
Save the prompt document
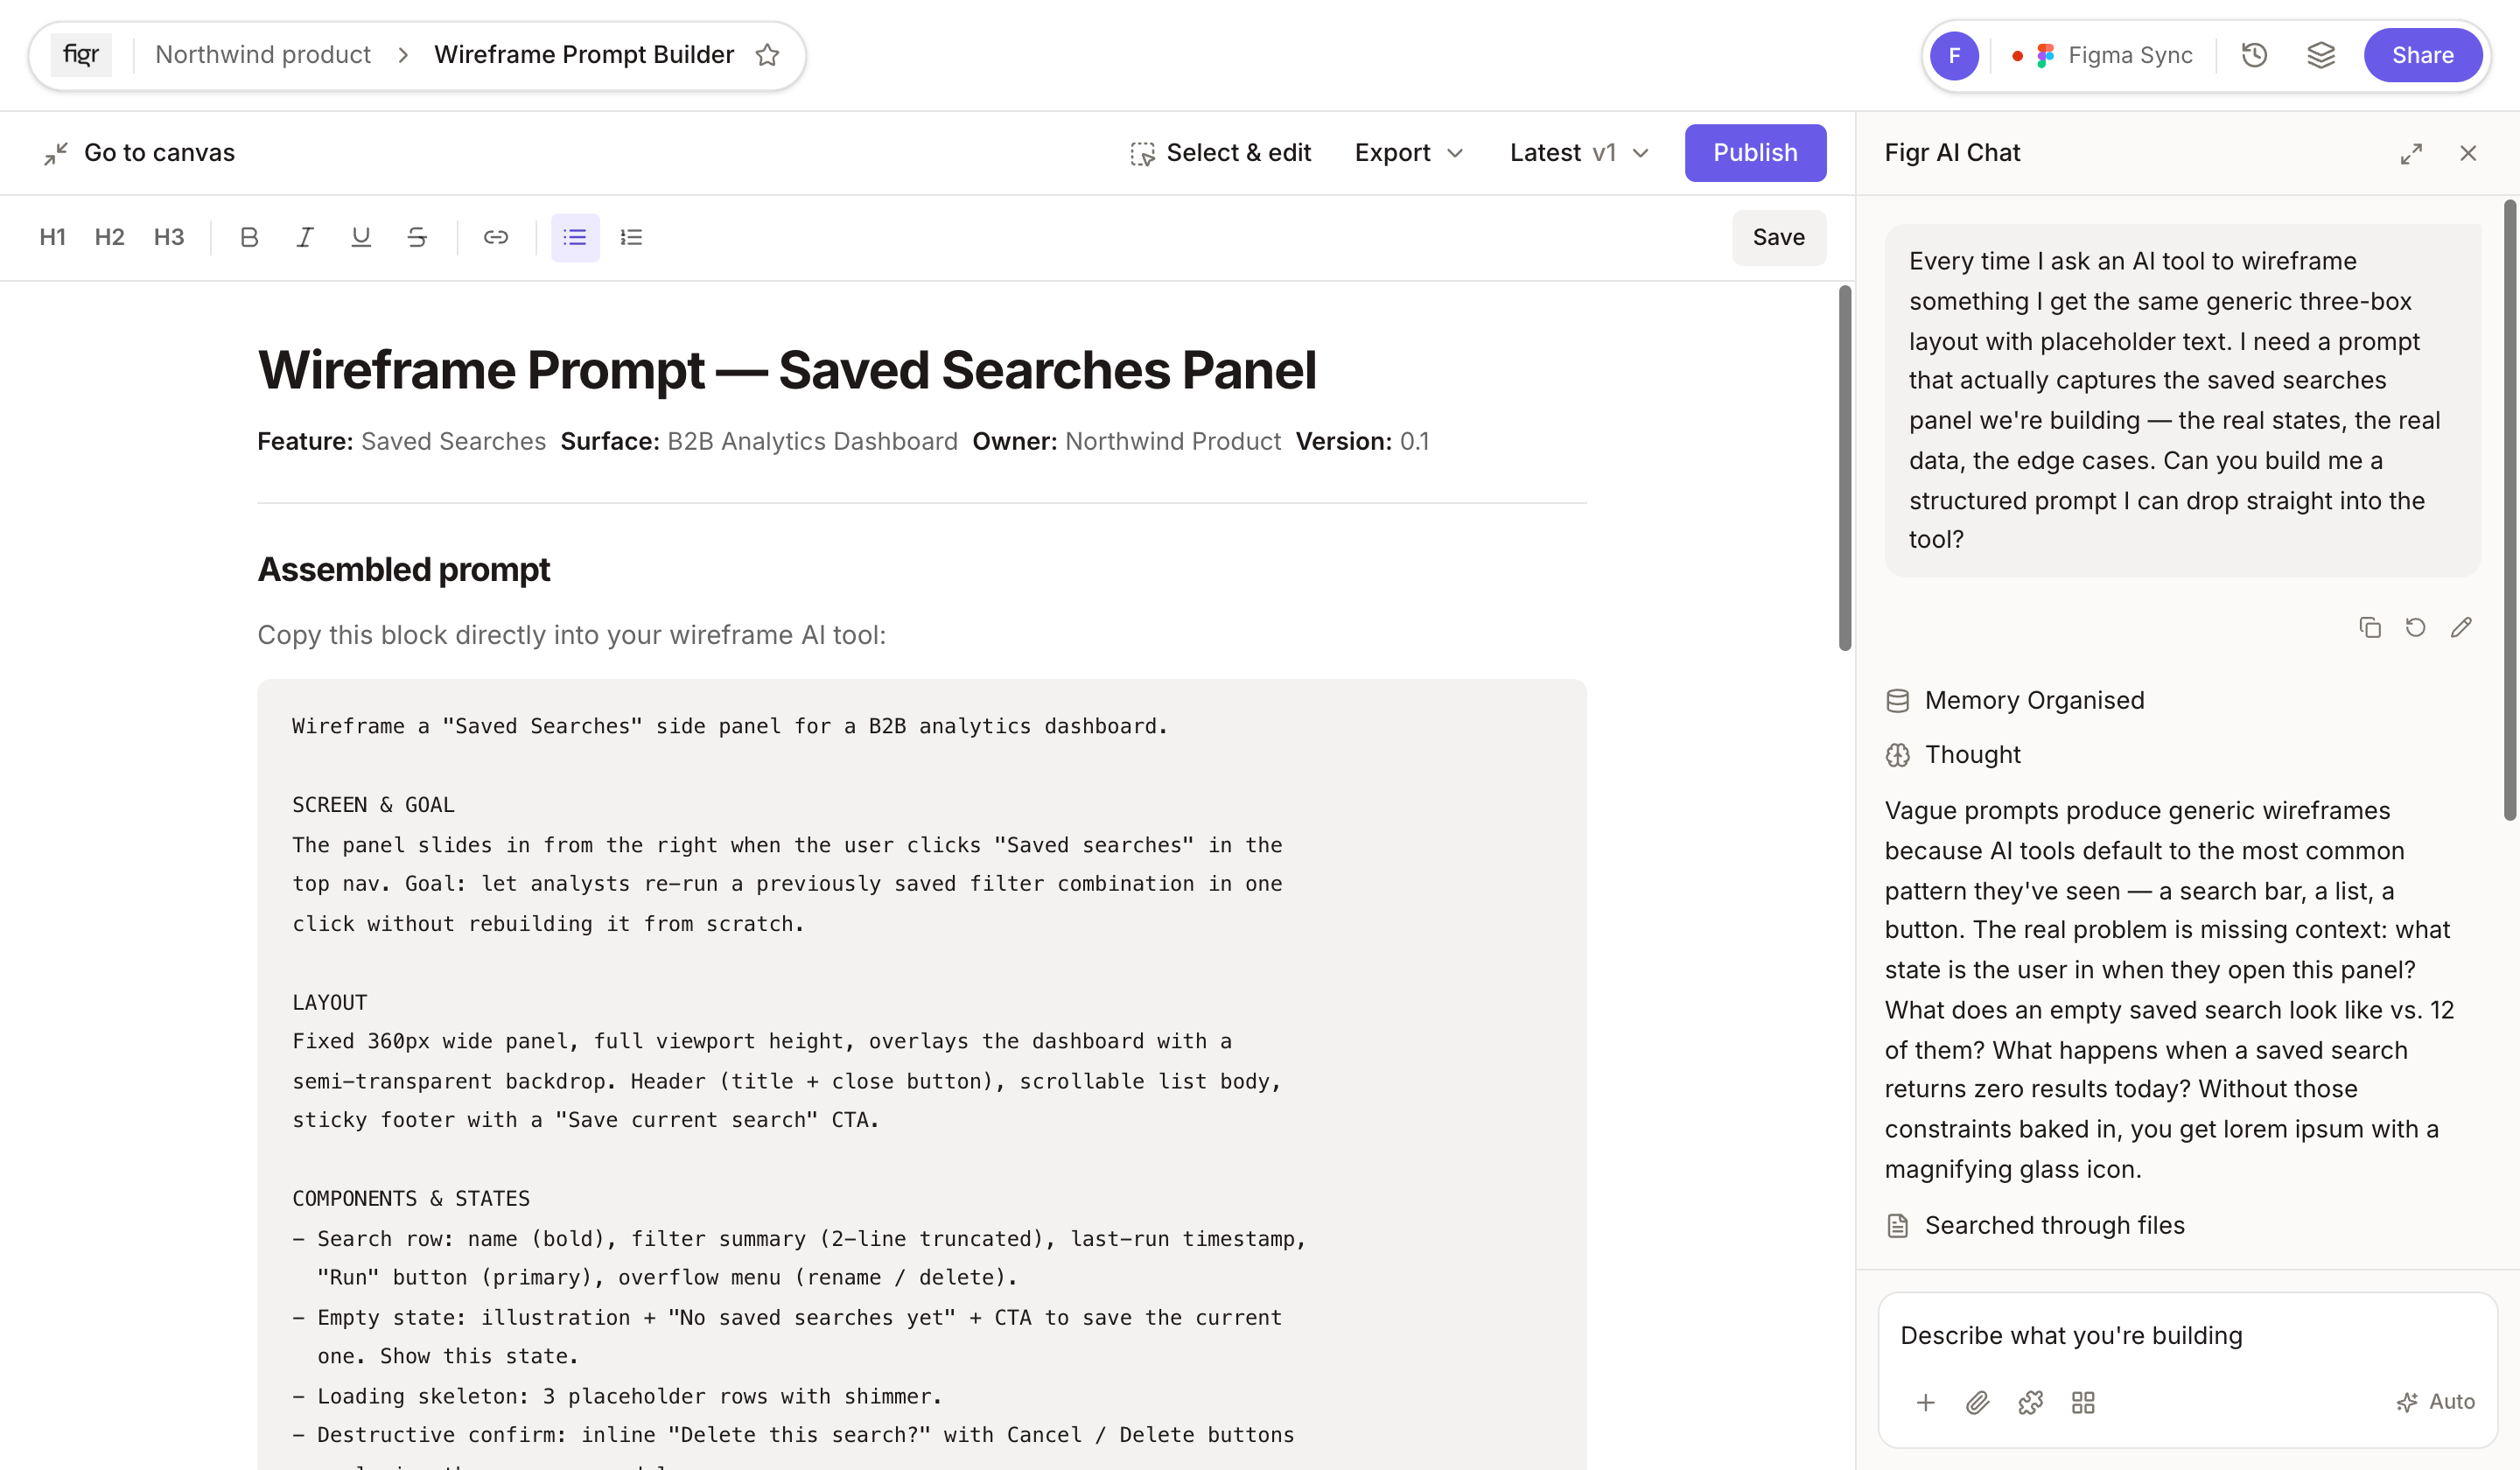pyautogui.click(x=1778, y=238)
